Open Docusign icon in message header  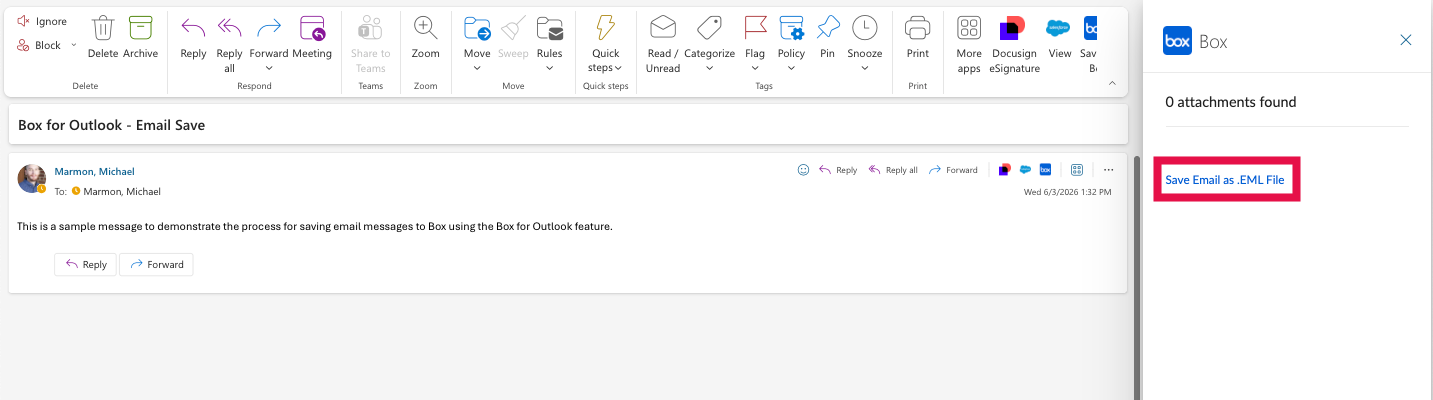[x=1005, y=170]
